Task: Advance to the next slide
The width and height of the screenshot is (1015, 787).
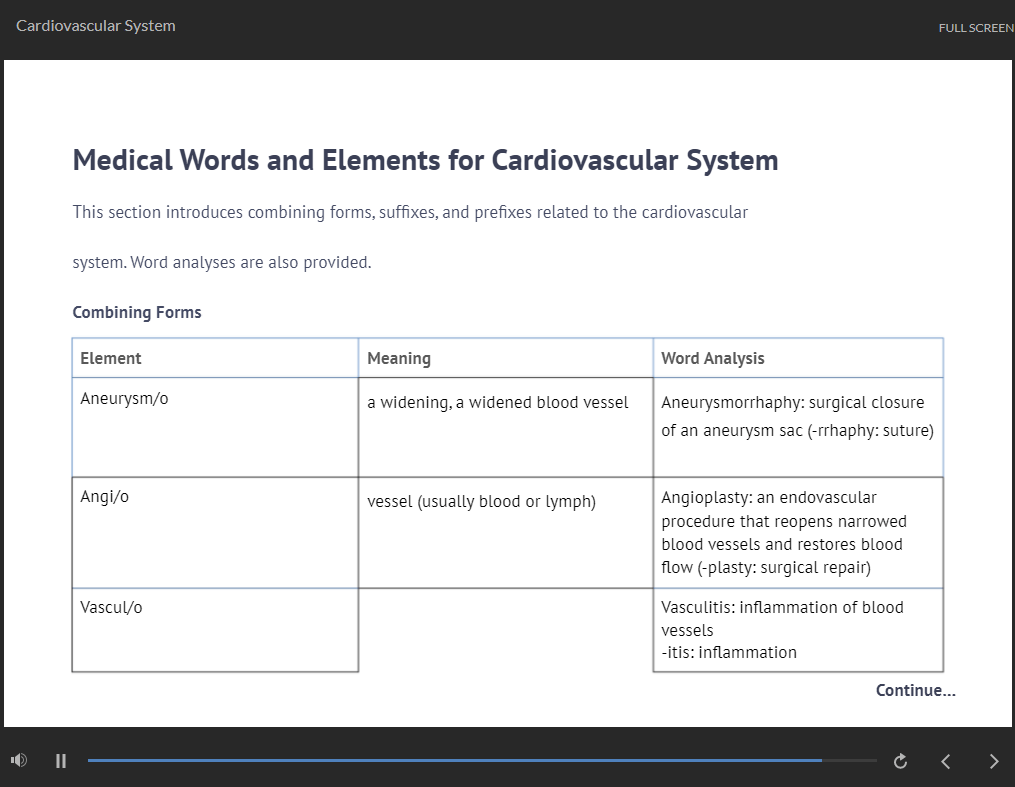Action: 994,761
